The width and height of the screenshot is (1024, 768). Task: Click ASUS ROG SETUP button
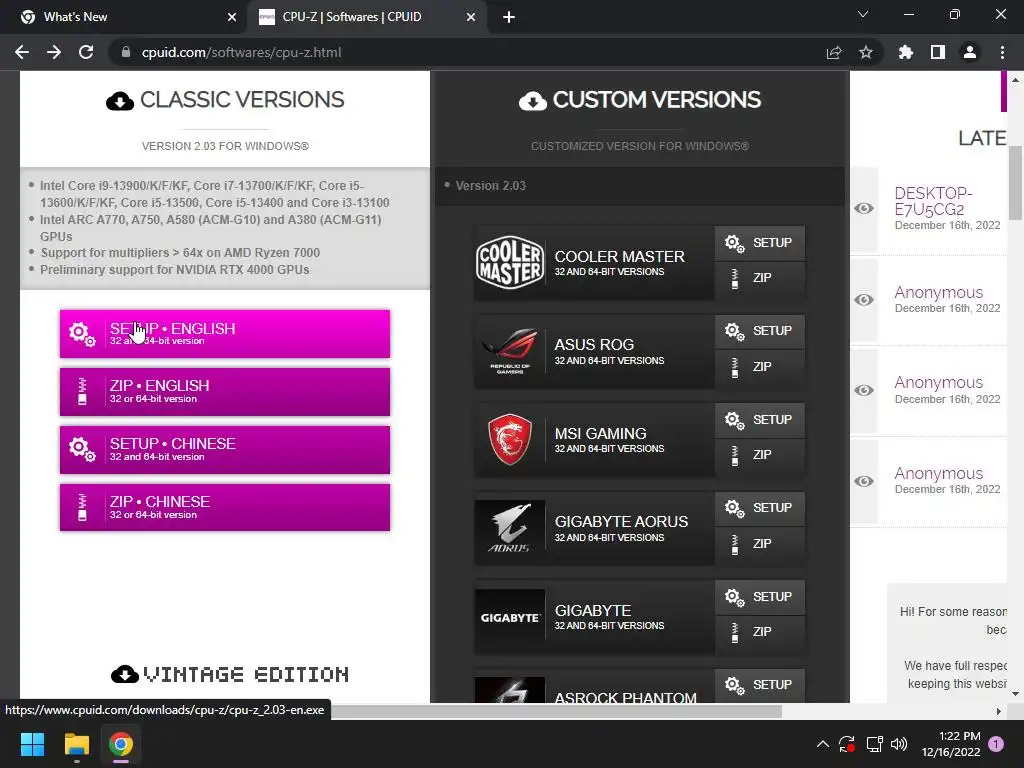click(x=760, y=331)
